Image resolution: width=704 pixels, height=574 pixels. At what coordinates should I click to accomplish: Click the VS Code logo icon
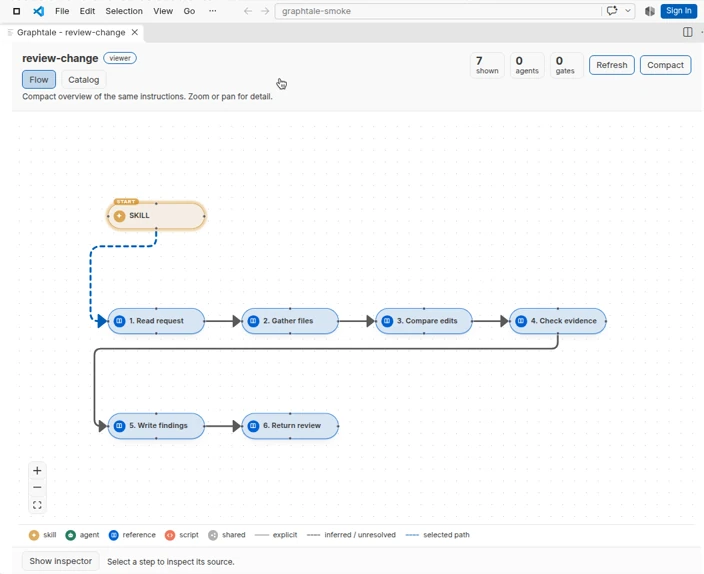point(39,11)
